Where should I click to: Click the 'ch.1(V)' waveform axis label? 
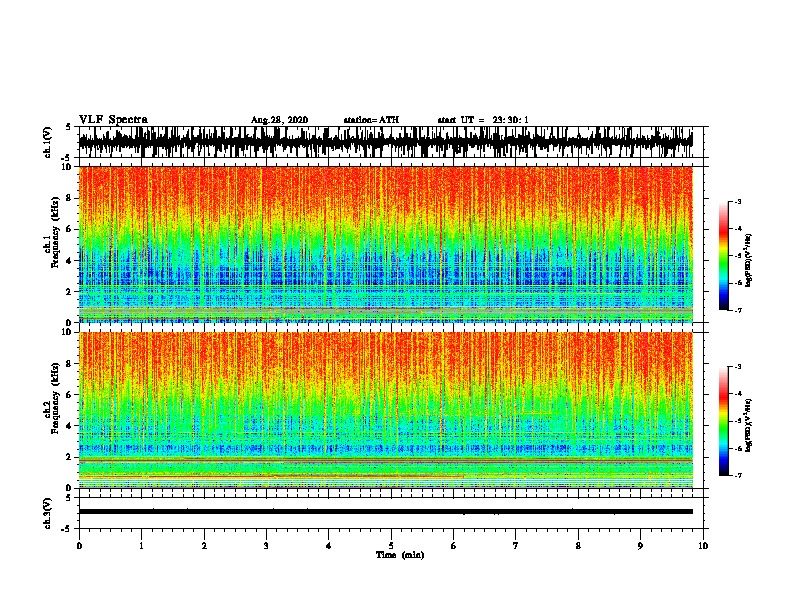coord(48,142)
